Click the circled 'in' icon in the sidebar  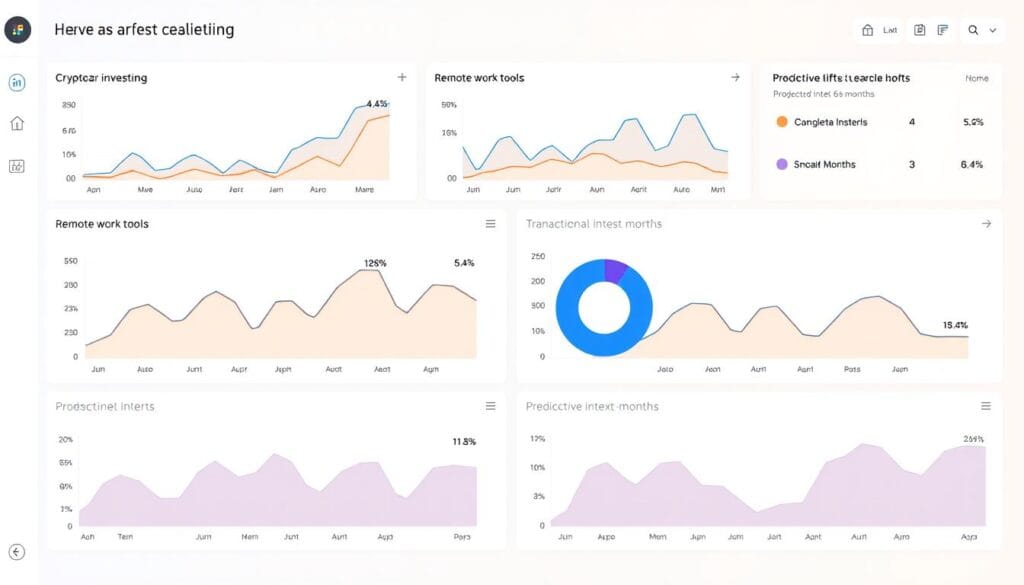[x=17, y=82]
